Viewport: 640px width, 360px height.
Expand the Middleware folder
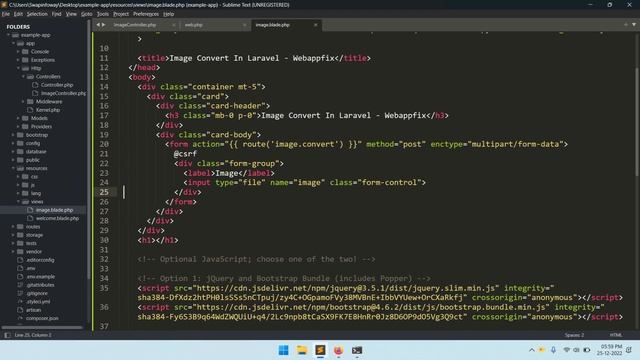[x=23, y=102]
